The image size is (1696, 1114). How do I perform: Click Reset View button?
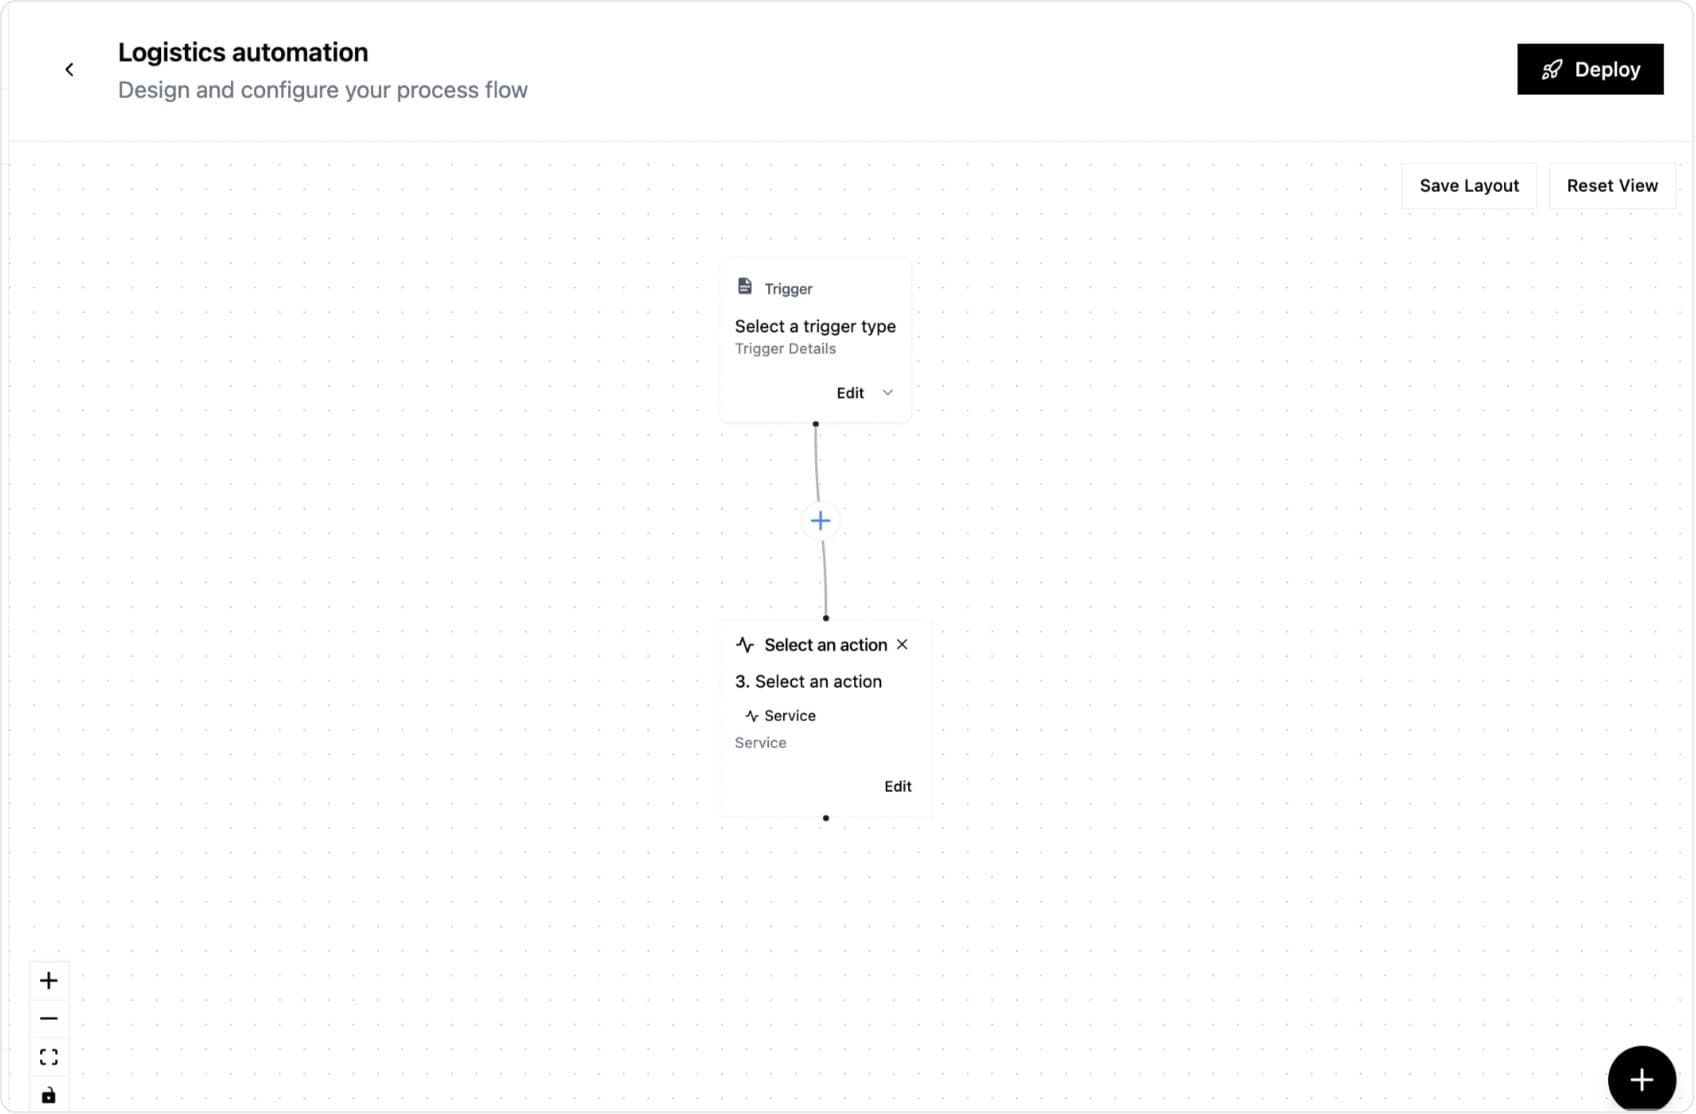click(1611, 186)
